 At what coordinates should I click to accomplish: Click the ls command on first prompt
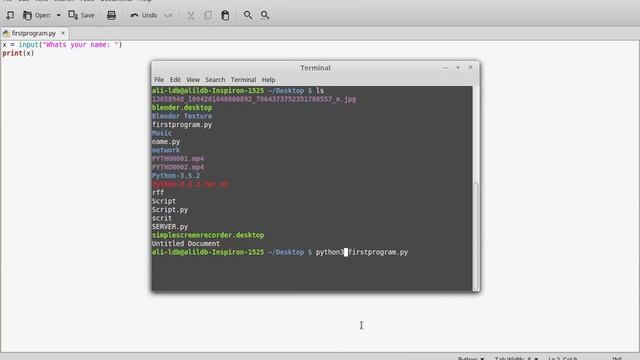(x=320, y=91)
